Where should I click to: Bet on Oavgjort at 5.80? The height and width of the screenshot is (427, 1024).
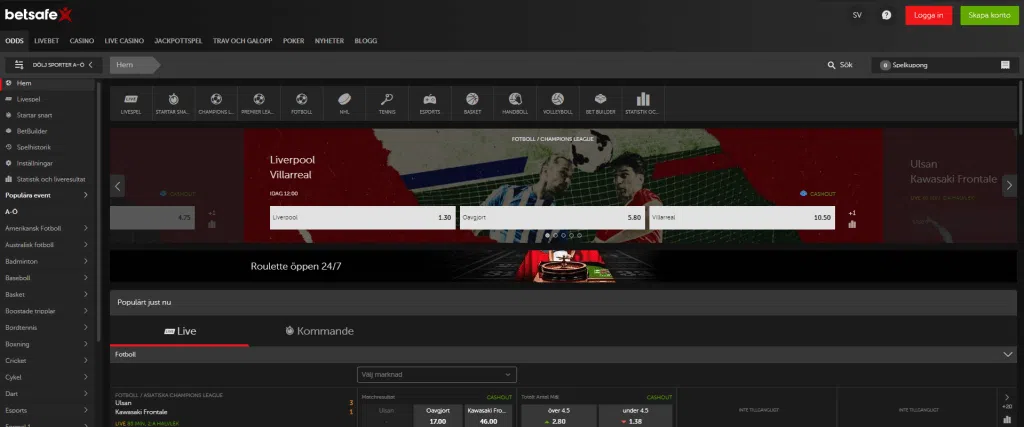[x=552, y=217]
